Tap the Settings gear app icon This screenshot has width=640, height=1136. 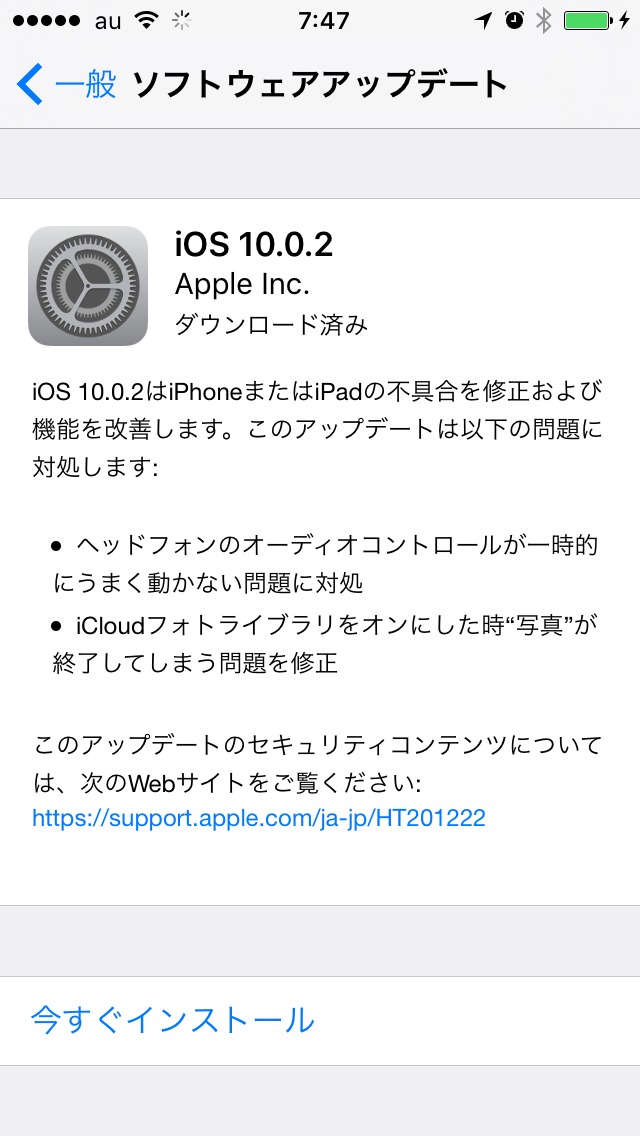pyautogui.click(x=88, y=285)
